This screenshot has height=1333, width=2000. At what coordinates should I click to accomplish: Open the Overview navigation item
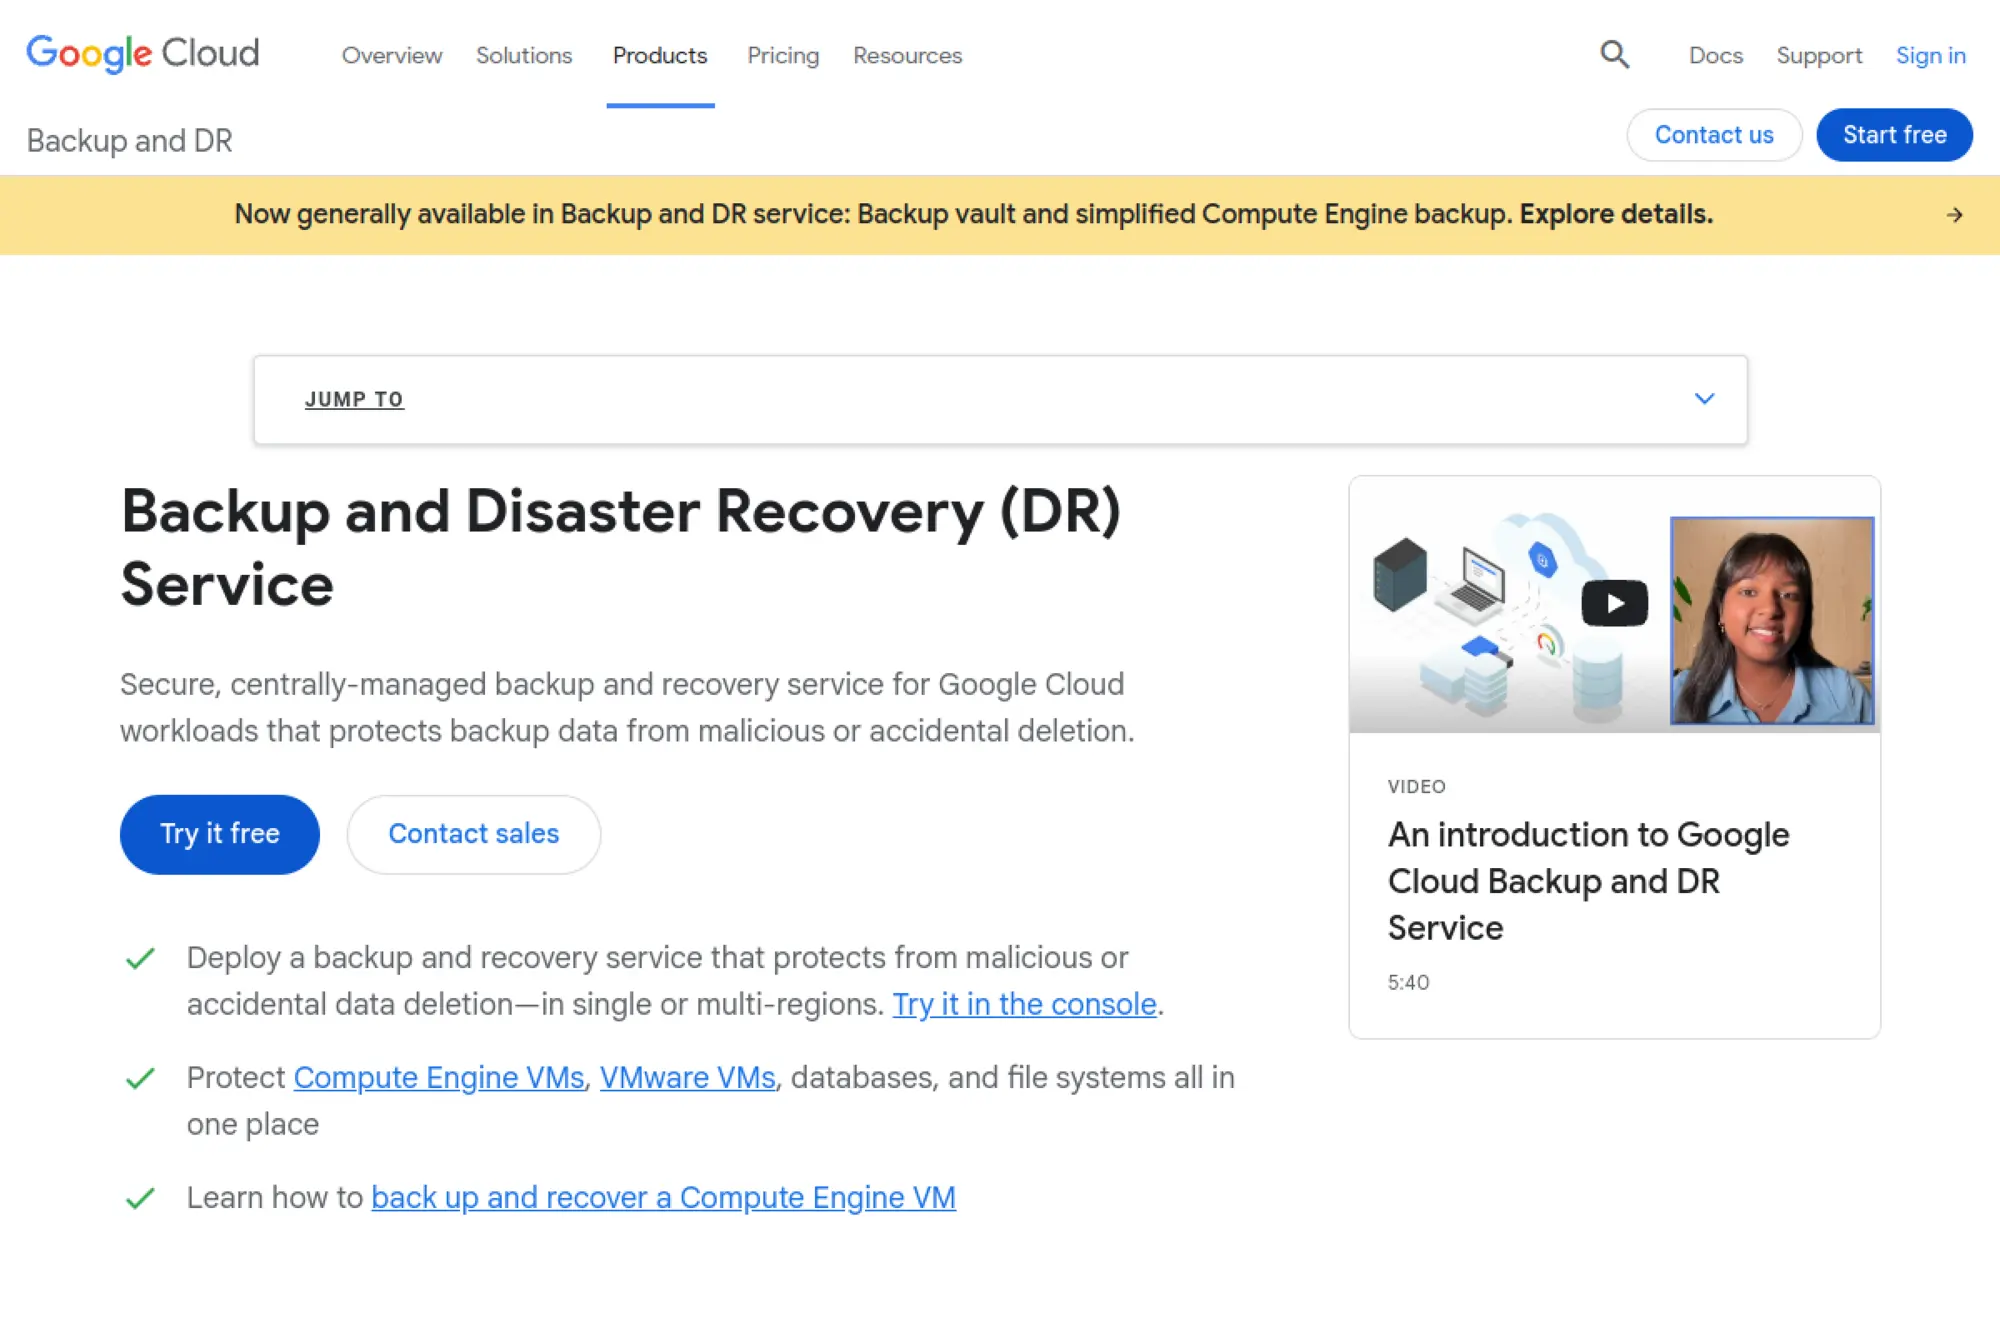click(392, 56)
